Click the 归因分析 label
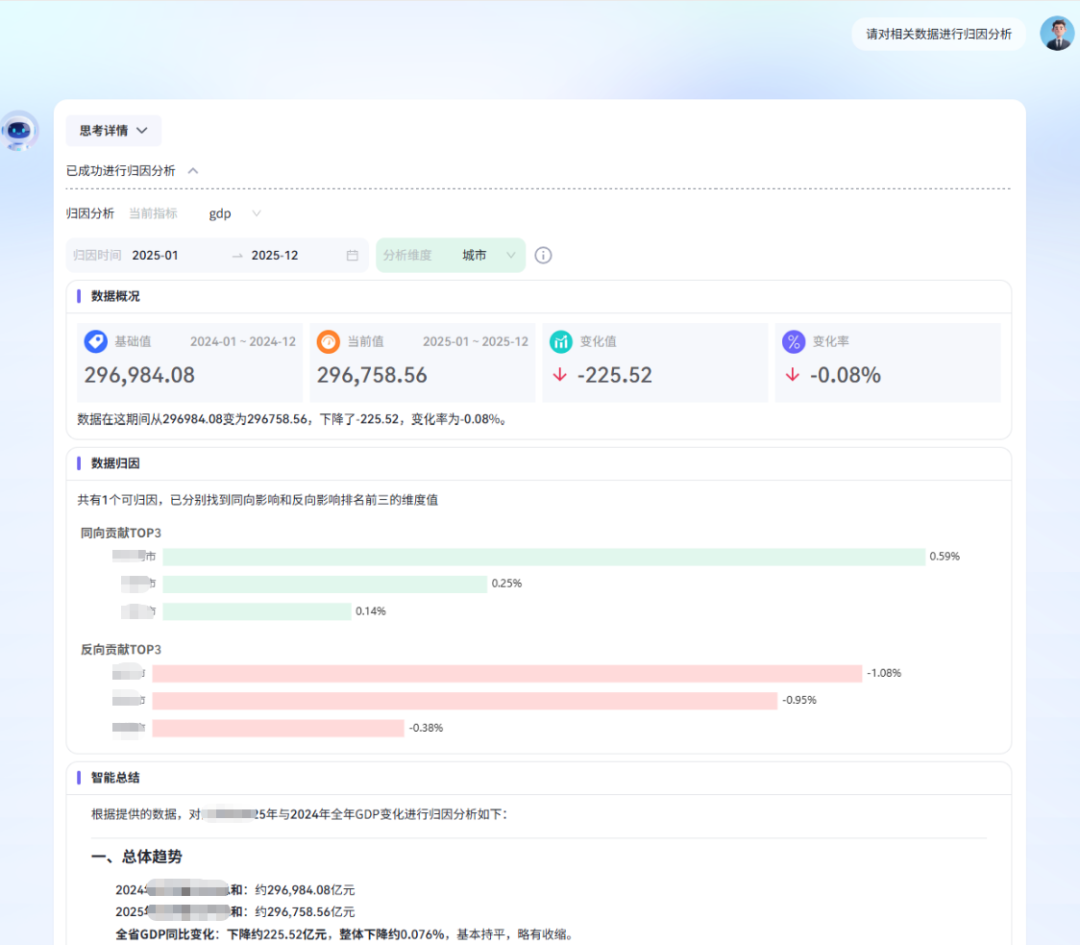Image resolution: width=1080 pixels, height=945 pixels. (90, 214)
